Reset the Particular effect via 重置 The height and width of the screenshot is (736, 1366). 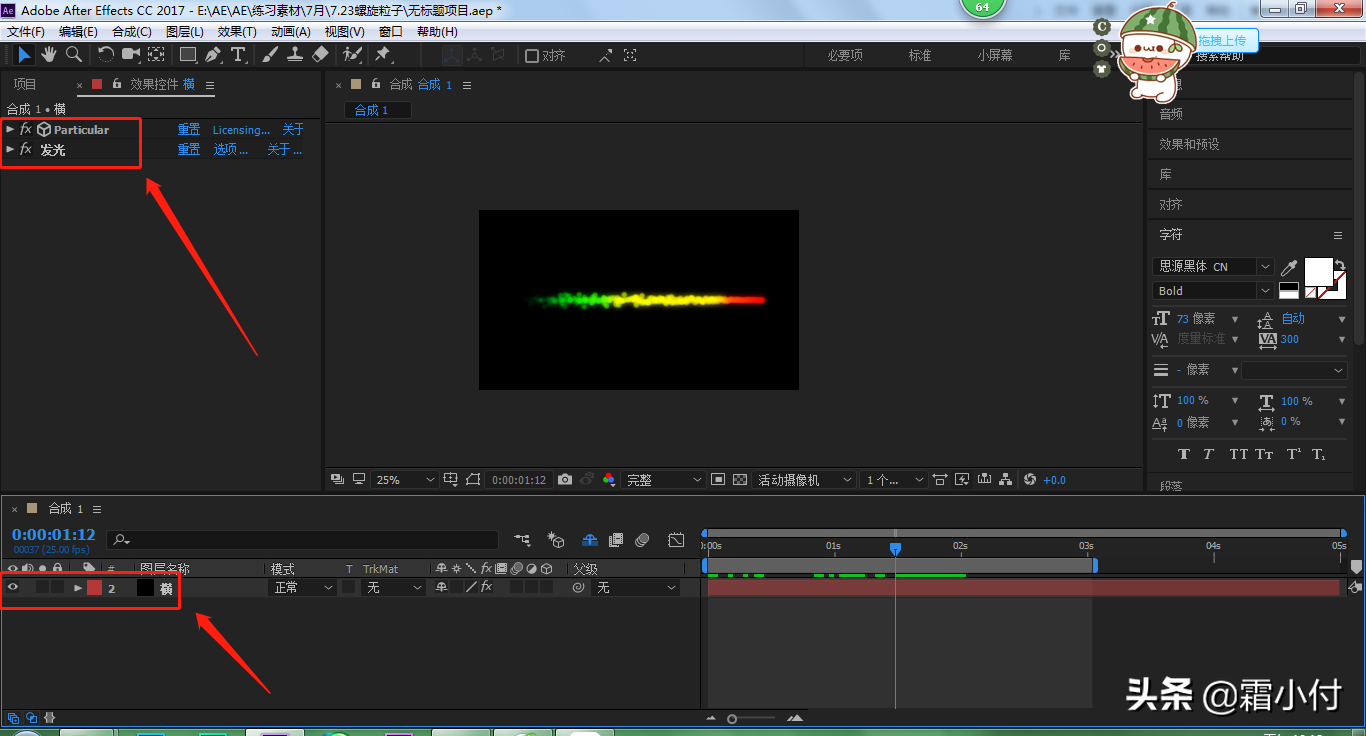point(189,130)
